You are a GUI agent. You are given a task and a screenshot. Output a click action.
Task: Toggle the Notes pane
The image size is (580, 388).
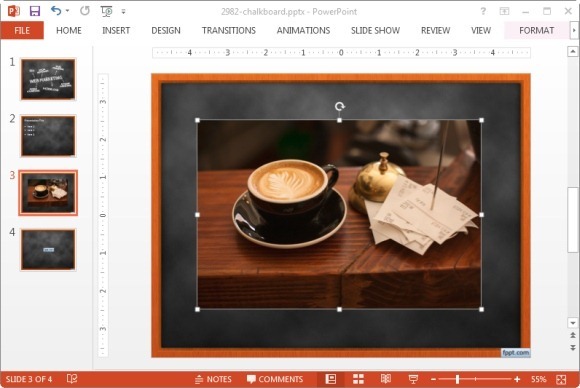tap(213, 379)
